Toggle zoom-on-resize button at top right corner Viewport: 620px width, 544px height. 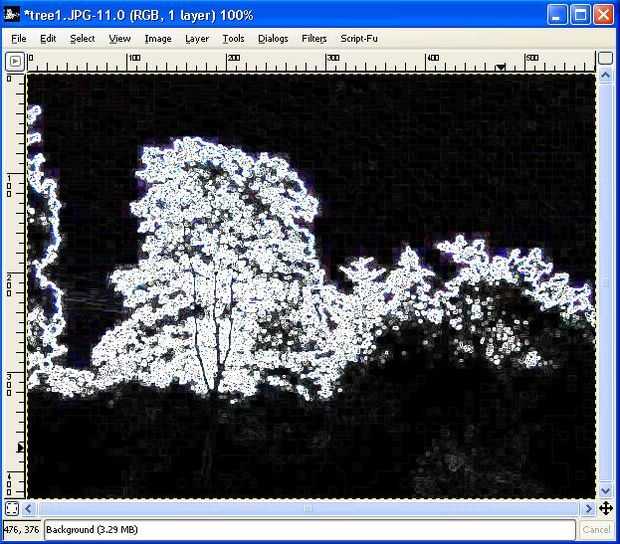[605, 59]
